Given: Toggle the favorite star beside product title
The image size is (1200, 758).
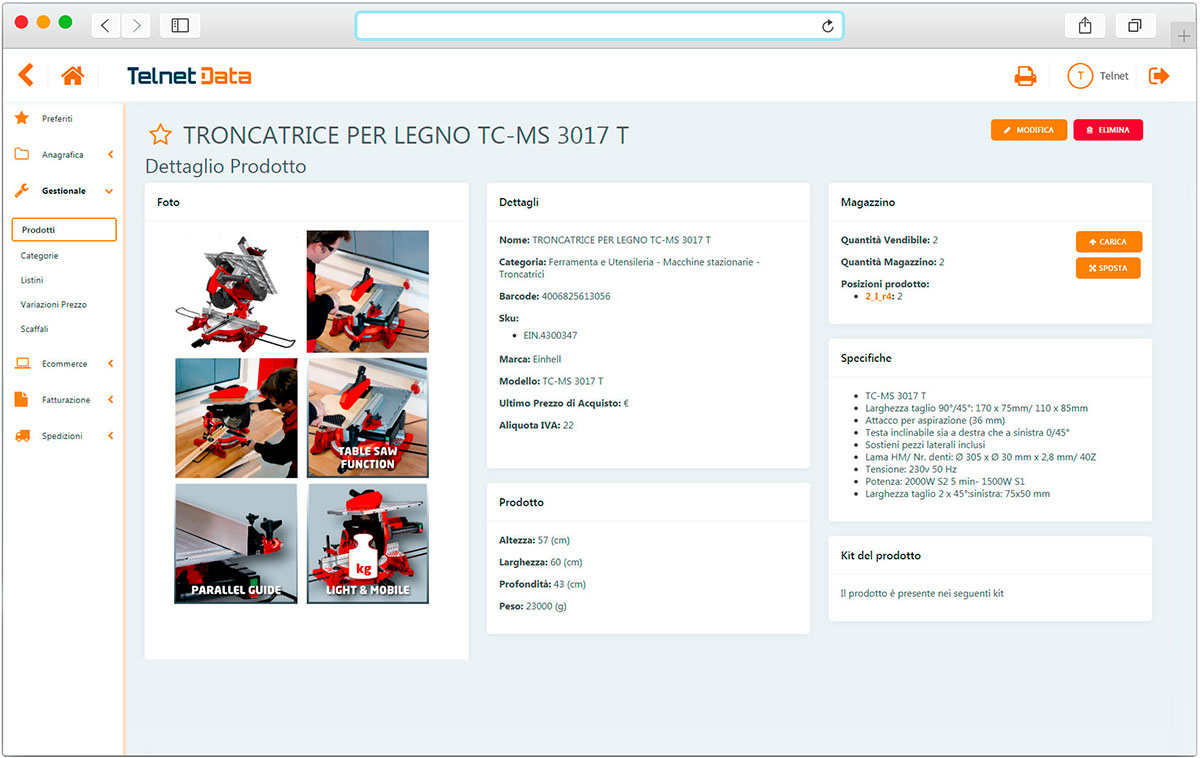Looking at the screenshot, I should [x=160, y=135].
